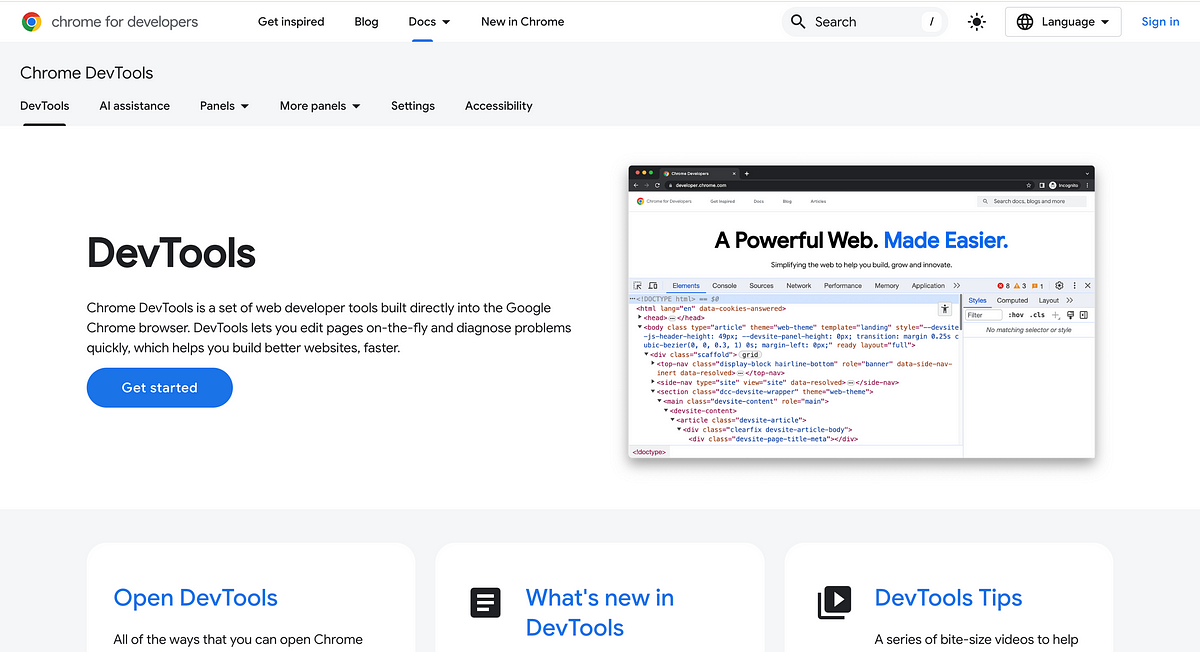Open the Accessibility tab
The width and height of the screenshot is (1200, 652).
point(498,105)
